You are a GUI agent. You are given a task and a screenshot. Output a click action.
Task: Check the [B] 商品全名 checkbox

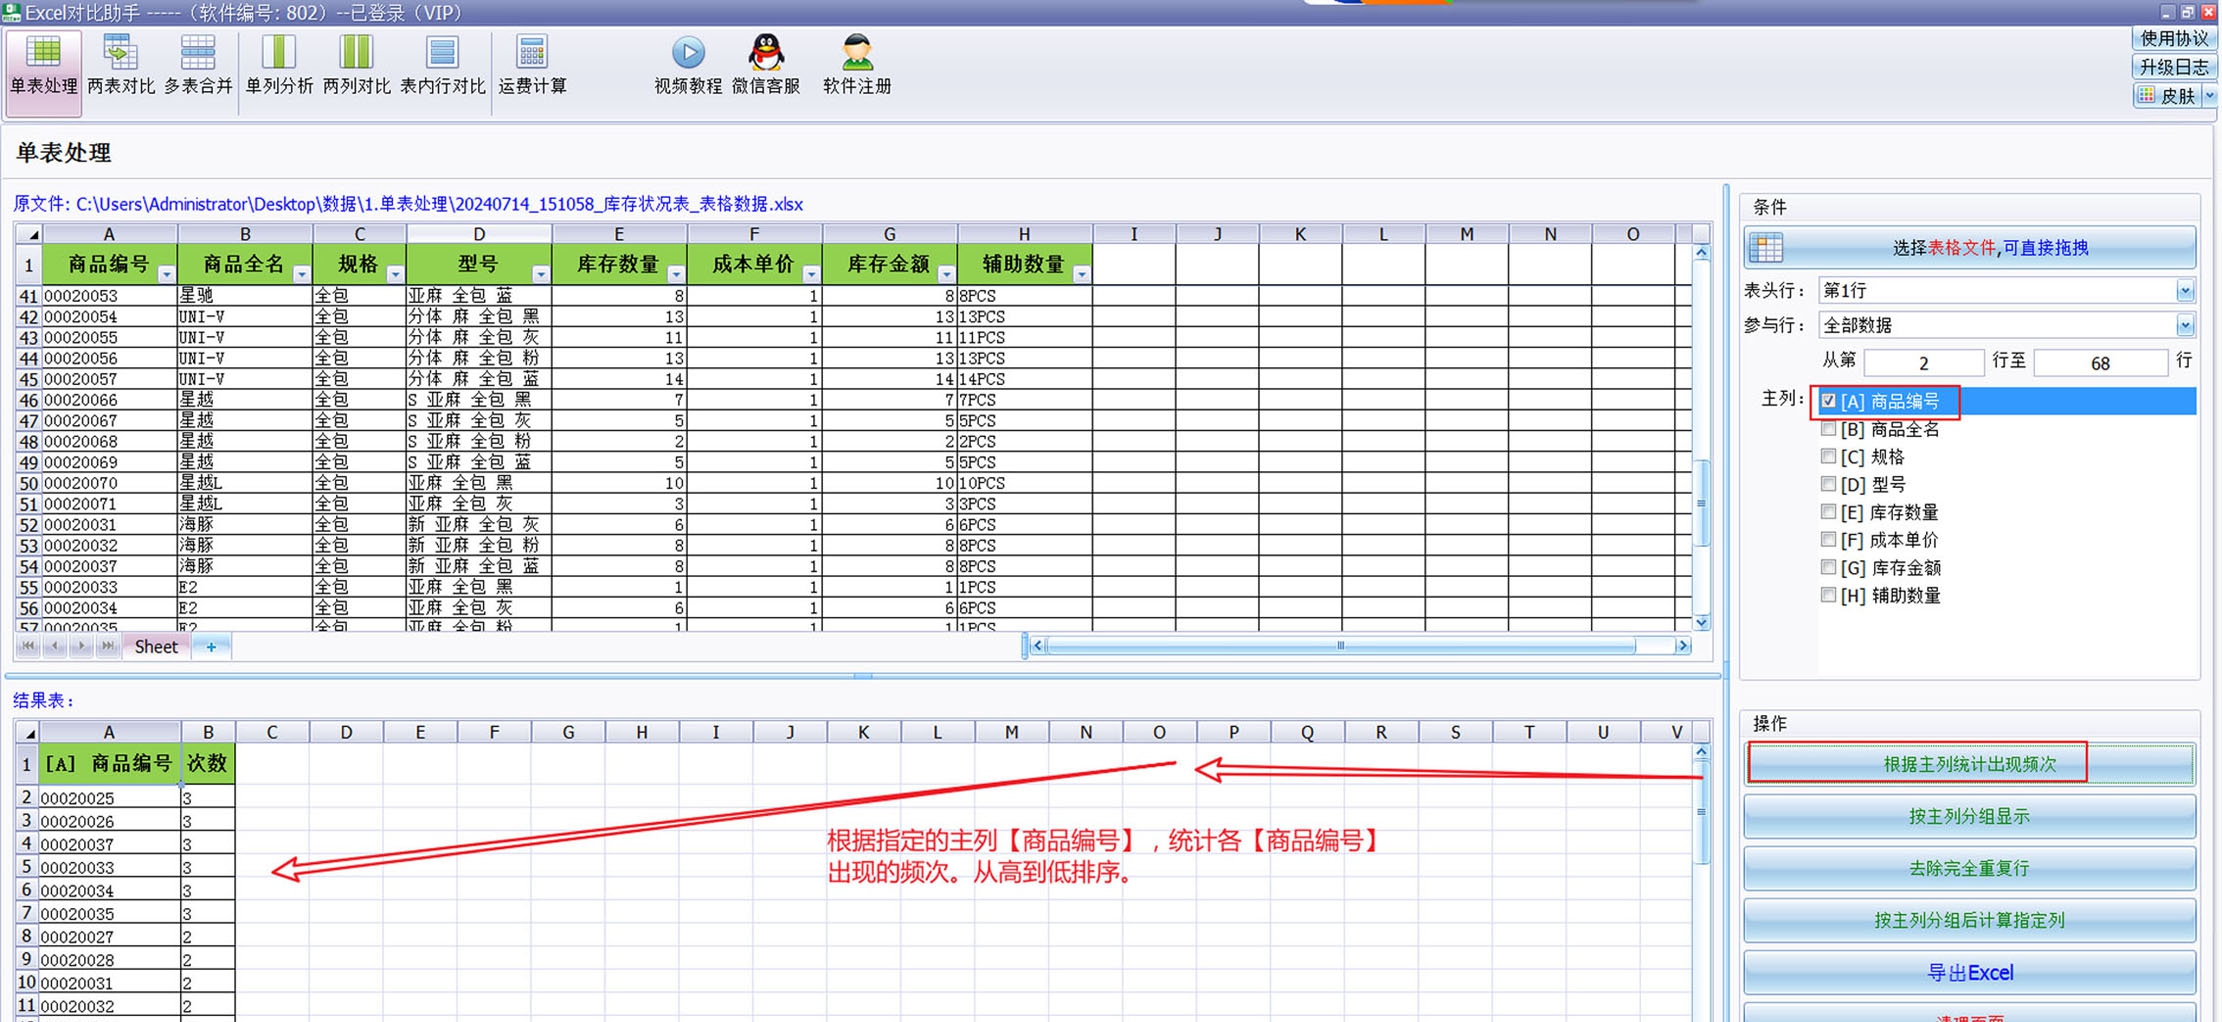pyautogui.click(x=1828, y=429)
